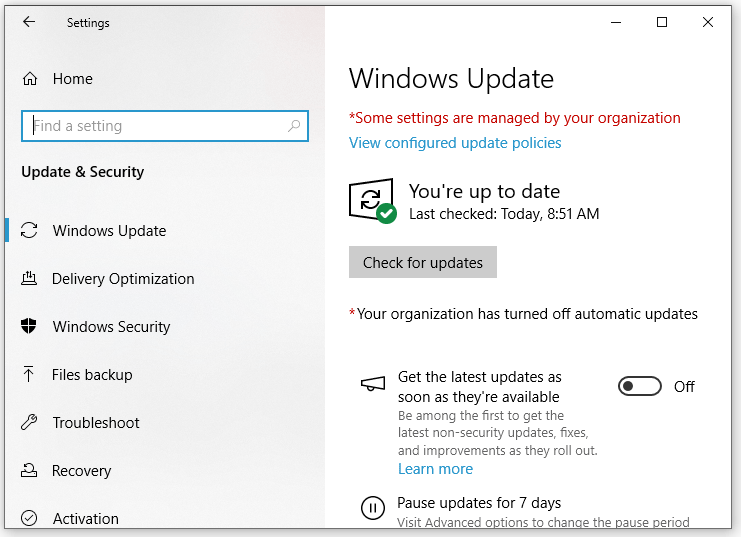Click the Recovery icon in sidebar
741x537 pixels.
click(x=29, y=470)
